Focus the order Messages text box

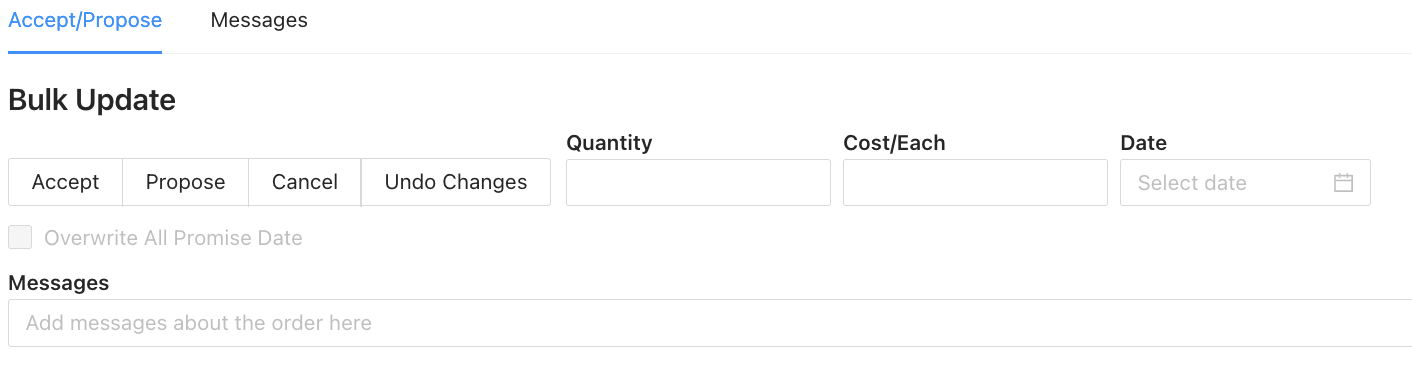point(710,323)
